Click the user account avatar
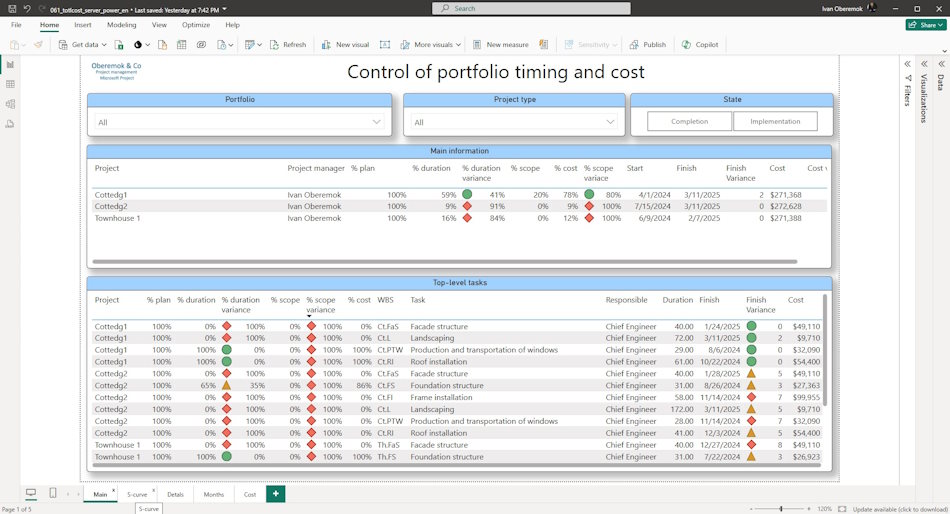This screenshot has height=514, width=950. click(x=872, y=8)
